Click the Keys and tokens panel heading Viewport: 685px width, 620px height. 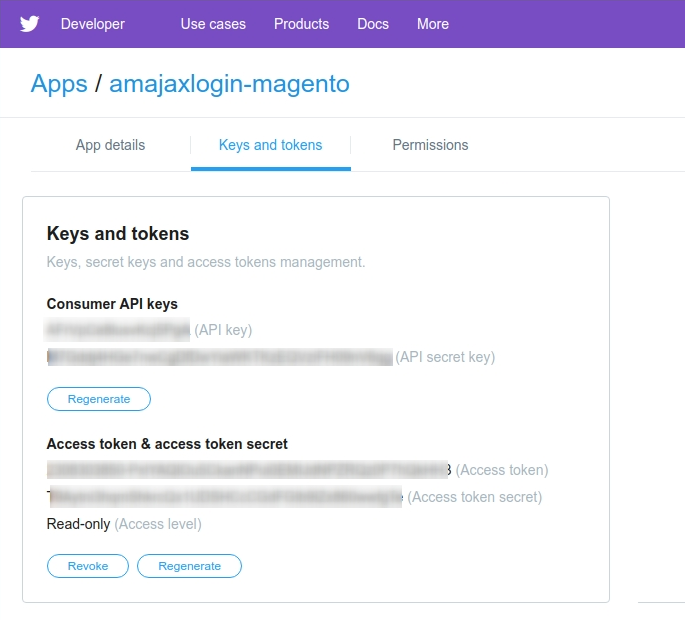(x=118, y=233)
